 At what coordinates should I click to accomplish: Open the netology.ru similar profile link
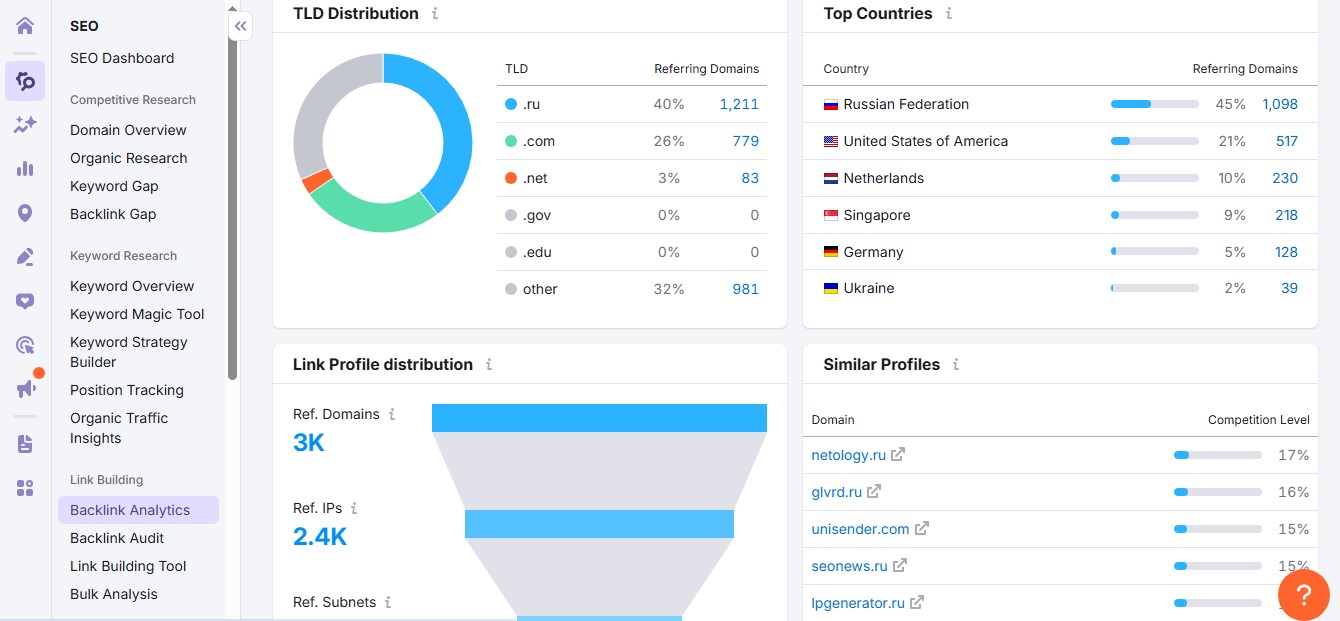849,454
